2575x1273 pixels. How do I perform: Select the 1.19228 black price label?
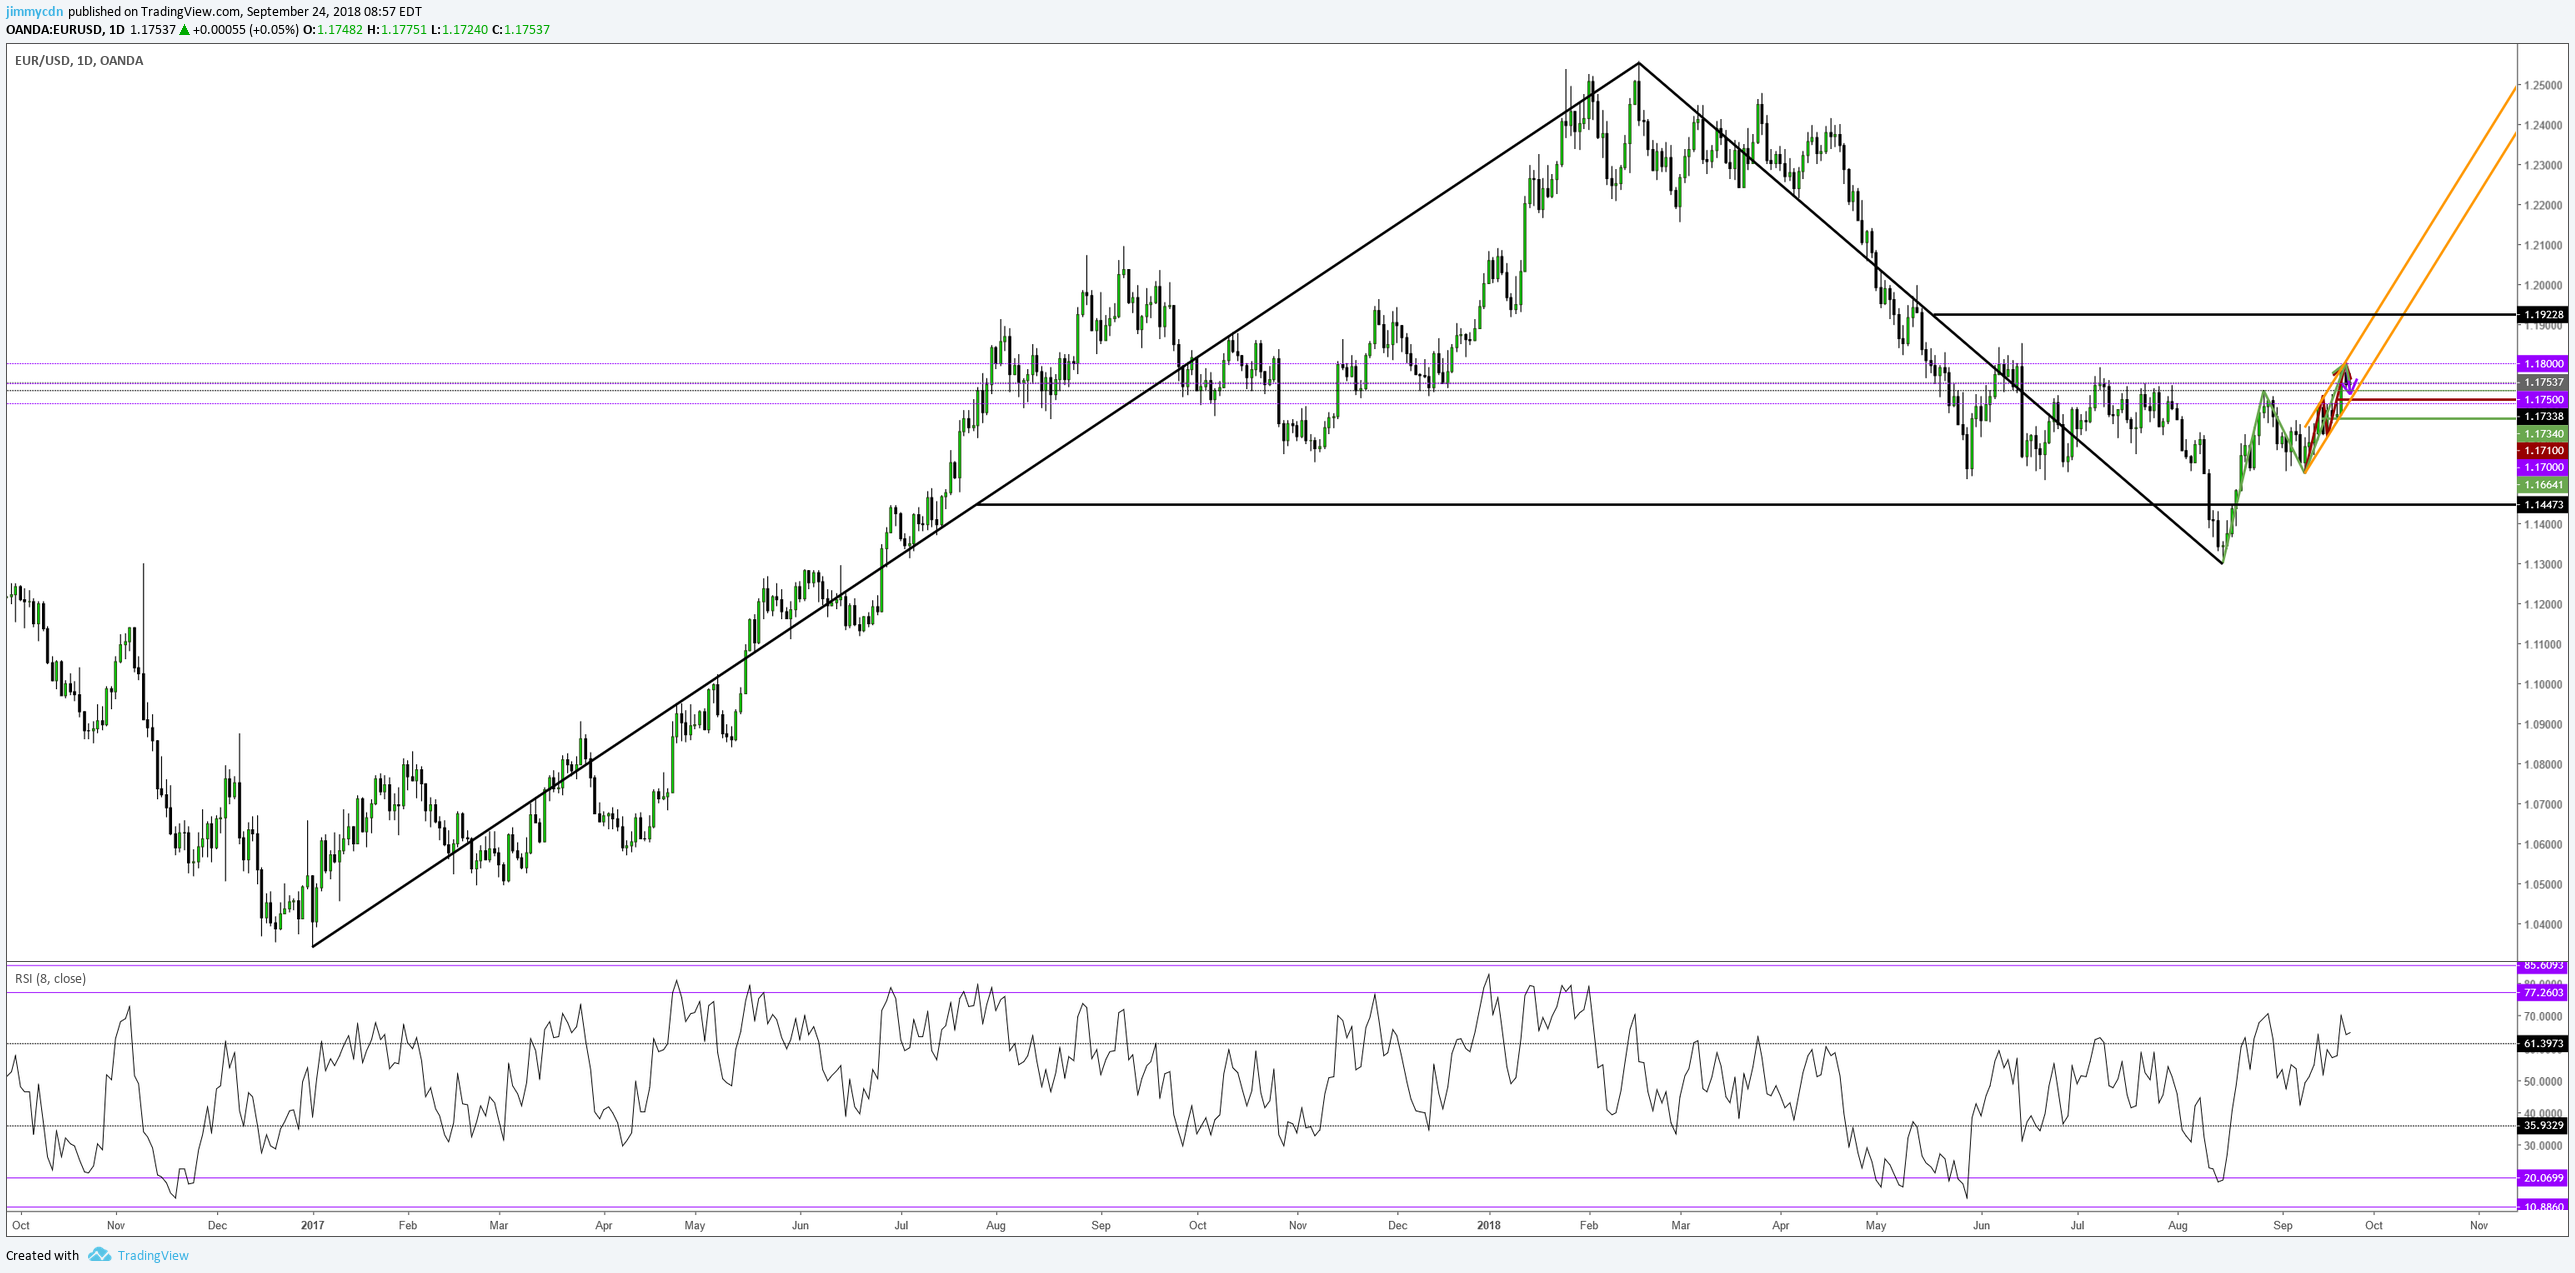(x=2542, y=314)
